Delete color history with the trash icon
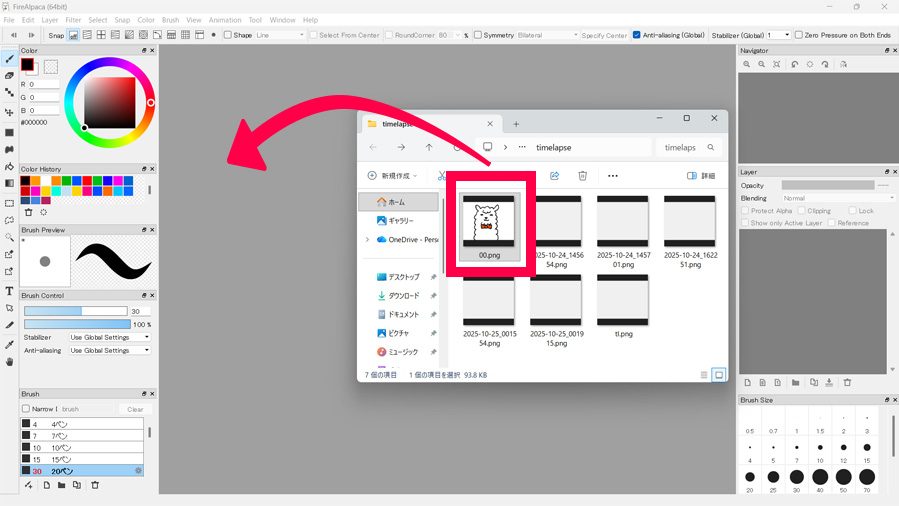The height and width of the screenshot is (506, 899). (28, 212)
